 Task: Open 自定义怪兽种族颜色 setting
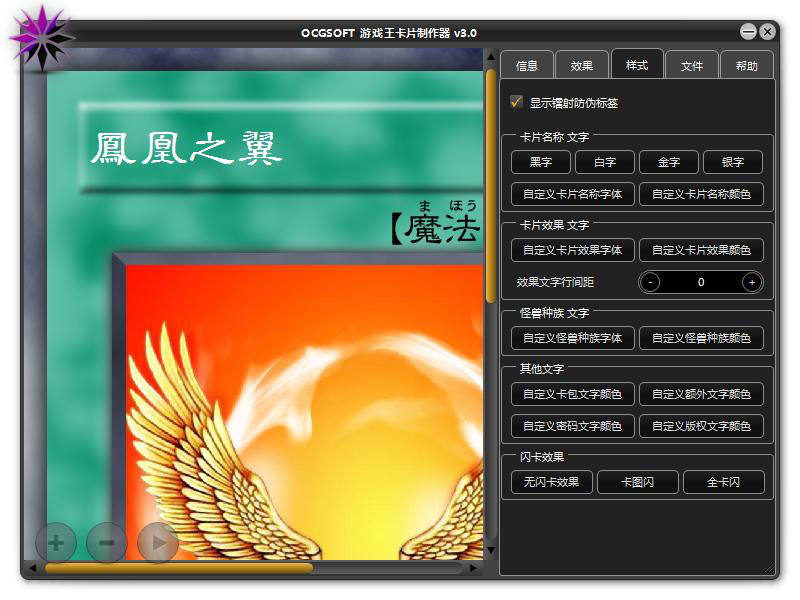pyautogui.click(x=701, y=338)
